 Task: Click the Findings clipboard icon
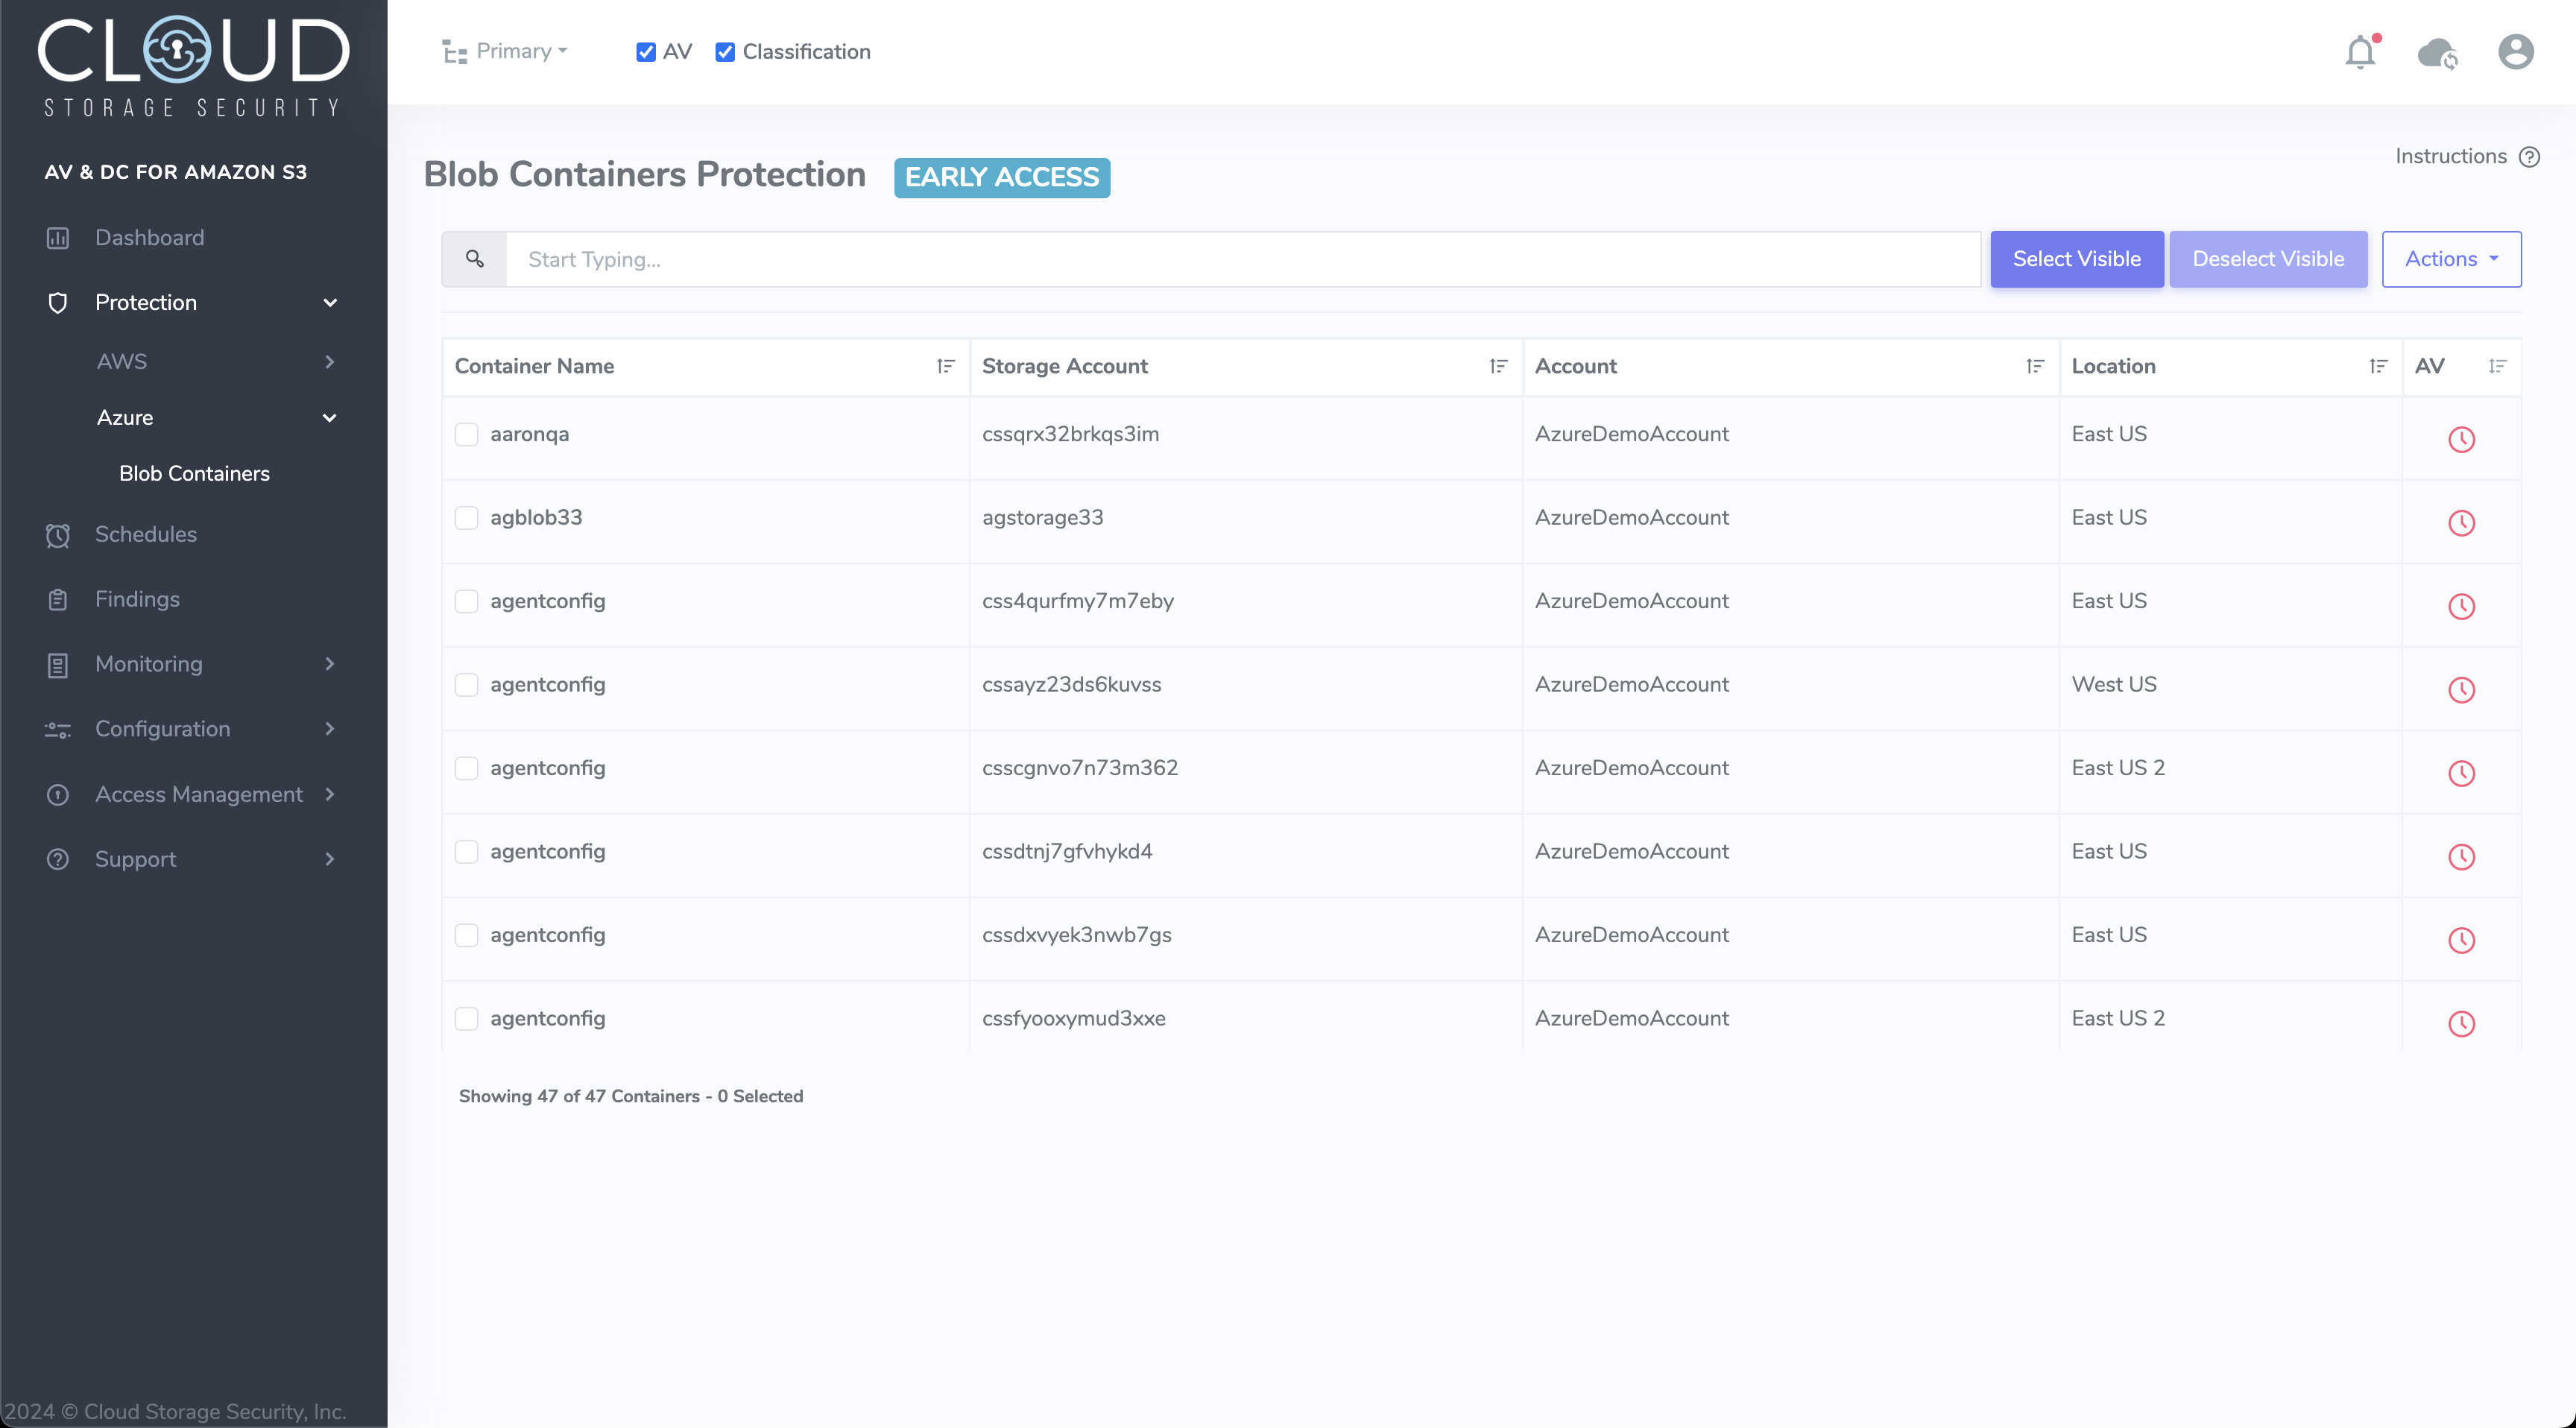click(58, 600)
